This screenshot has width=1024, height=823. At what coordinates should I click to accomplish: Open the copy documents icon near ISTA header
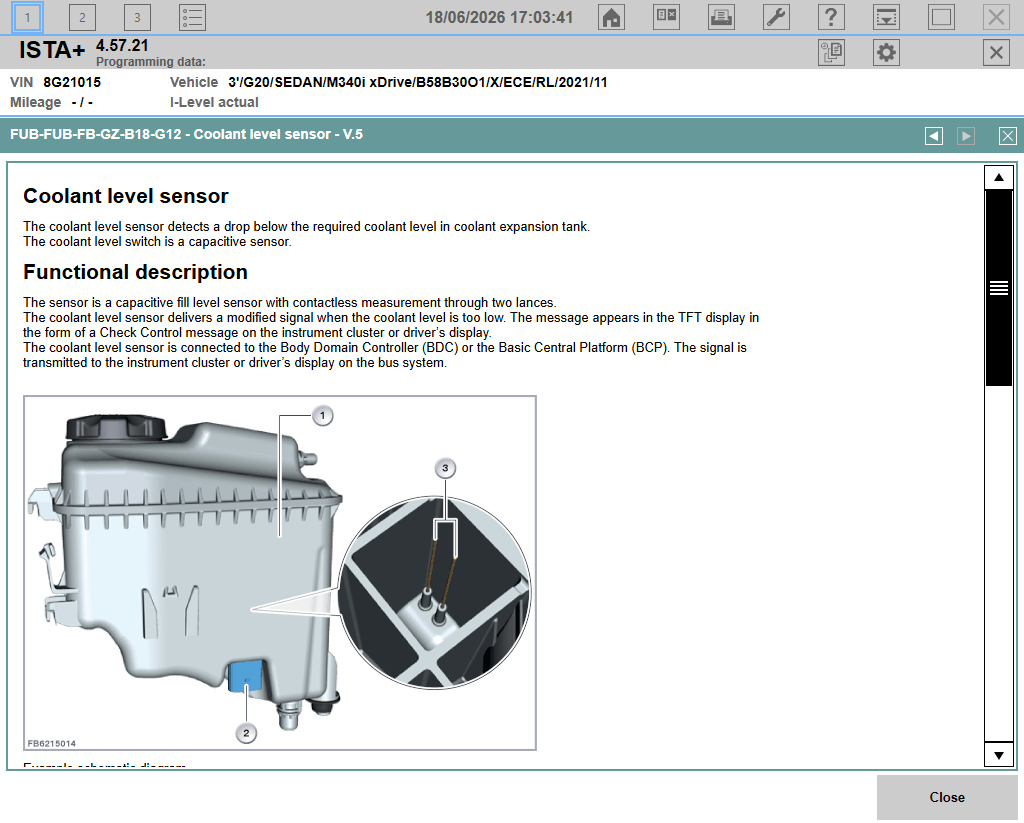pos(831,52)
